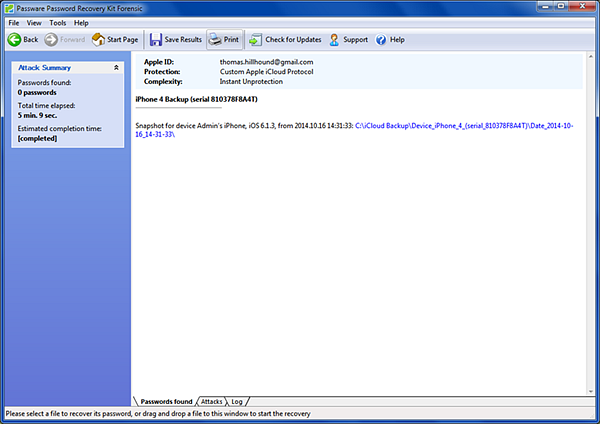Collapse the Attack Summary panel
Viewport: 600px width, 424px height.
click(x=116, y=68)
